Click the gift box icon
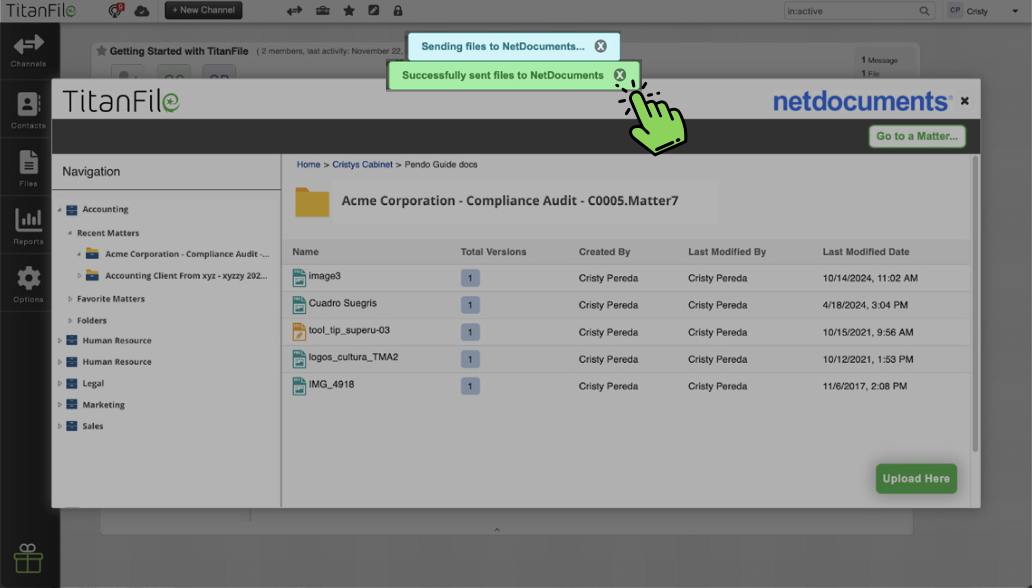The width and height of the screenshot is (1034, 588). tap(28, 558)
